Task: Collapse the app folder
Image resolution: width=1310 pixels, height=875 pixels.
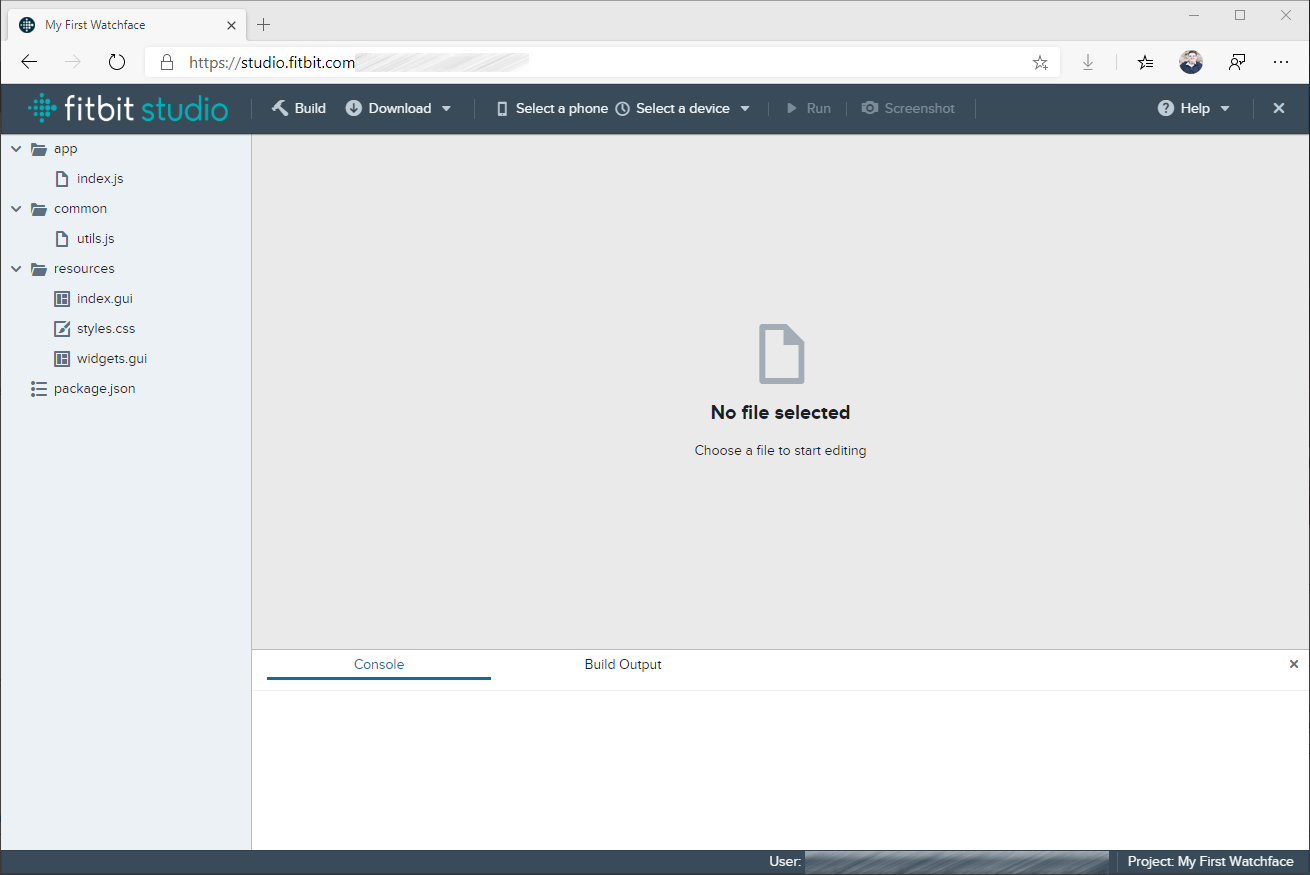Action: [16, 149]
